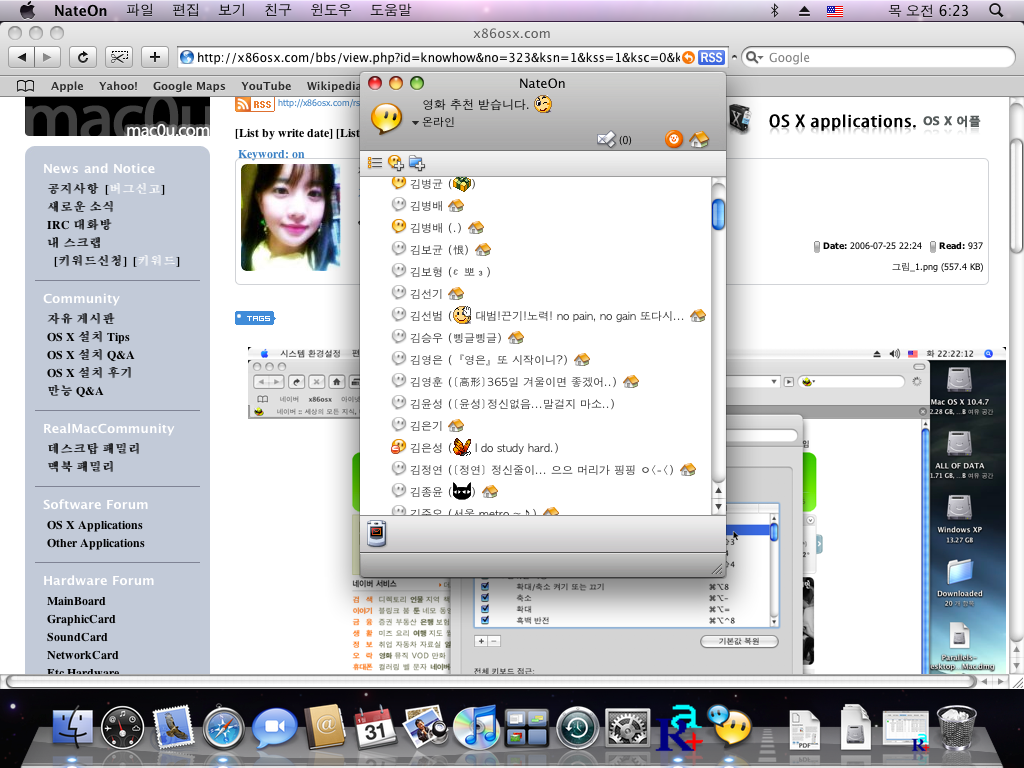Open my mini homepage house icon in NateOn header
1024x768 pixels.
tap(699, 138)
